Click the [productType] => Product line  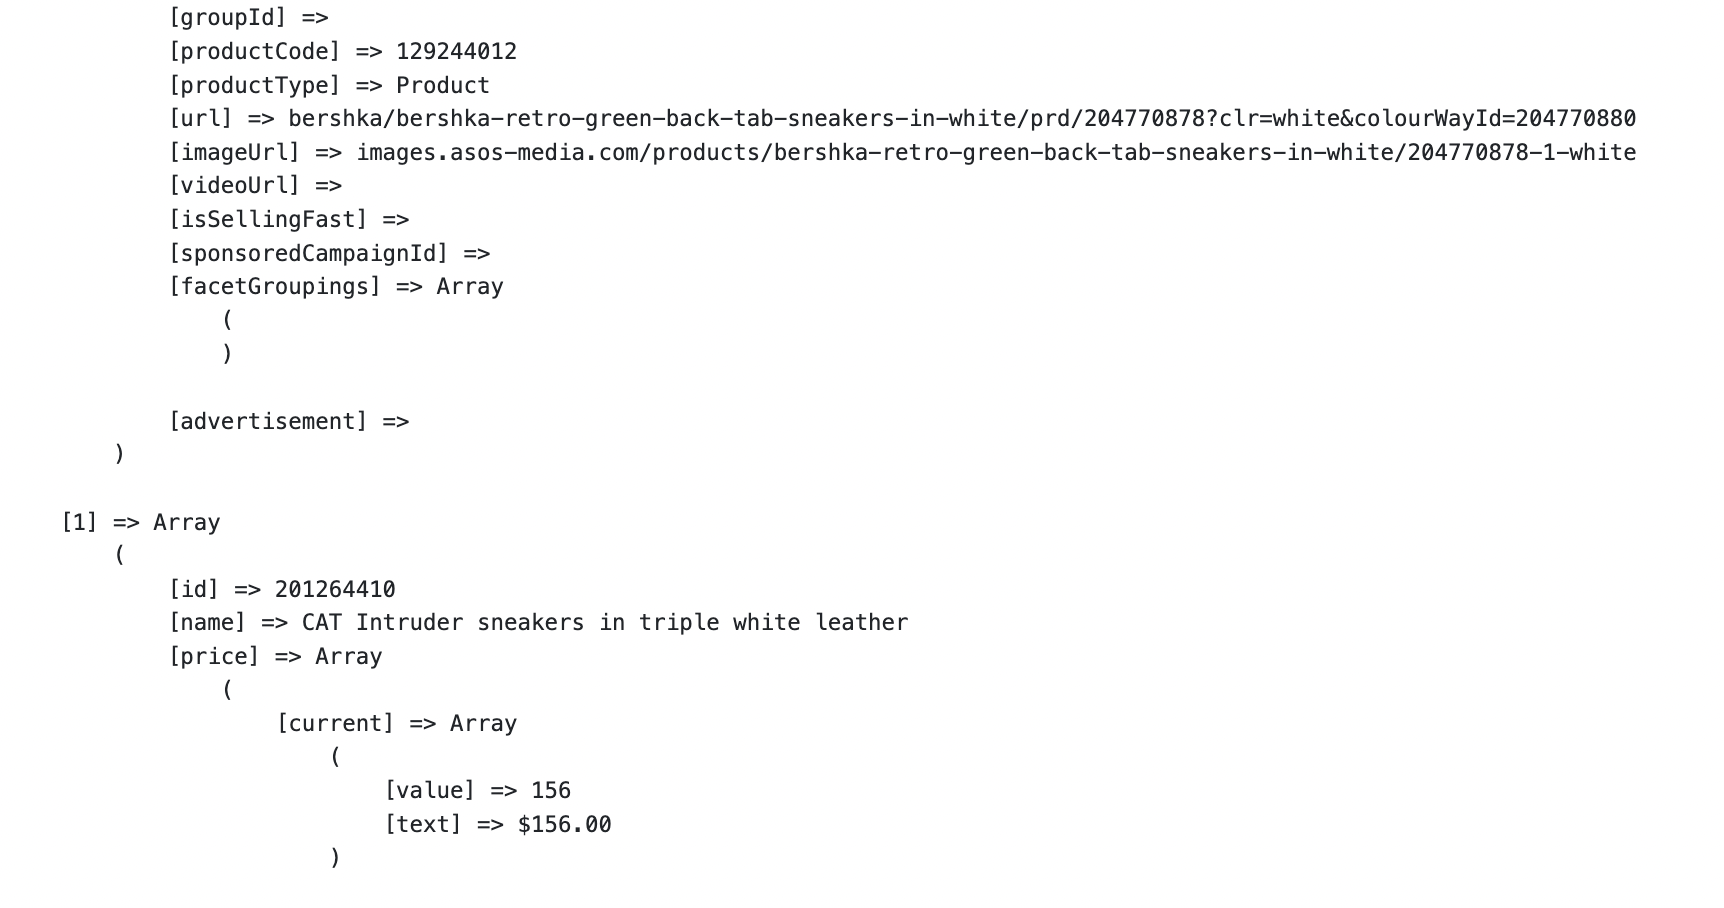pos(329,86)
